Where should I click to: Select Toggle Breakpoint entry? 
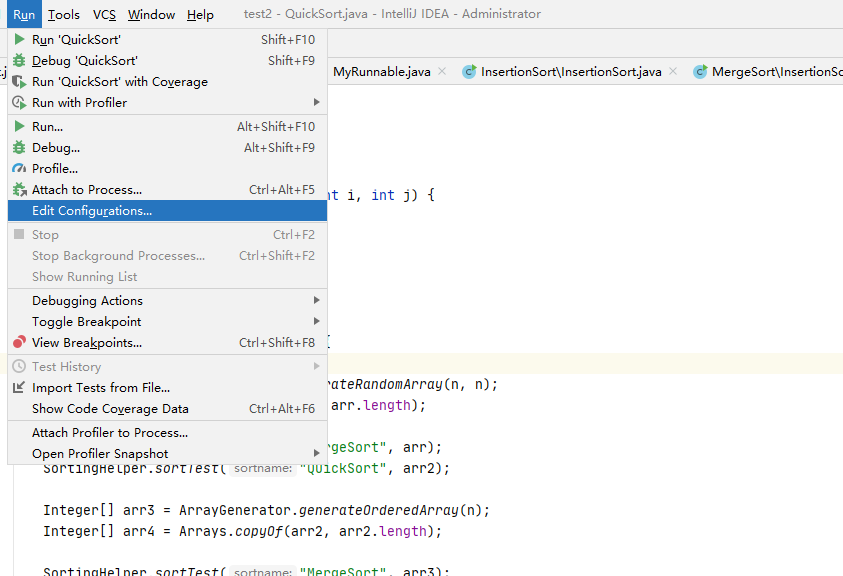tap(167, 321)
